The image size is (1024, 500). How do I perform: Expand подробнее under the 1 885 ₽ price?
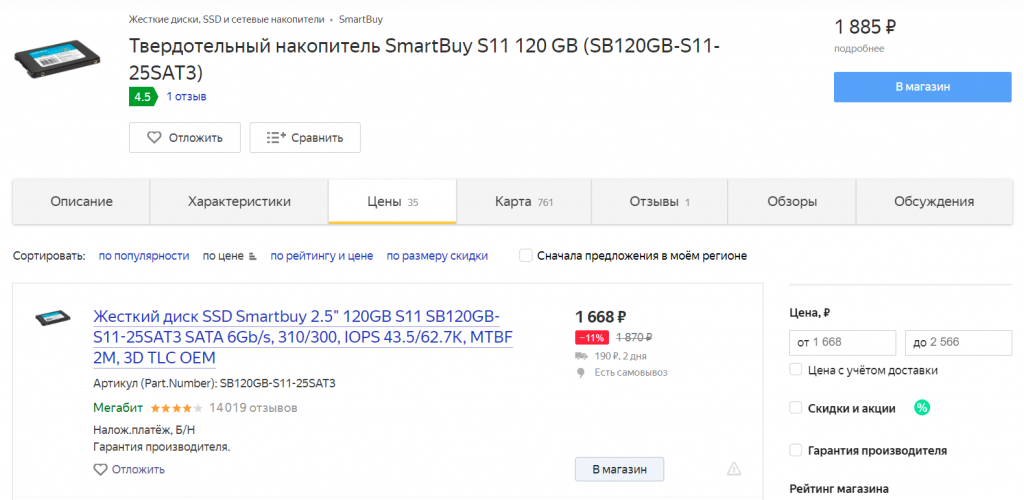pyautogui.click(x=859, y=48)
